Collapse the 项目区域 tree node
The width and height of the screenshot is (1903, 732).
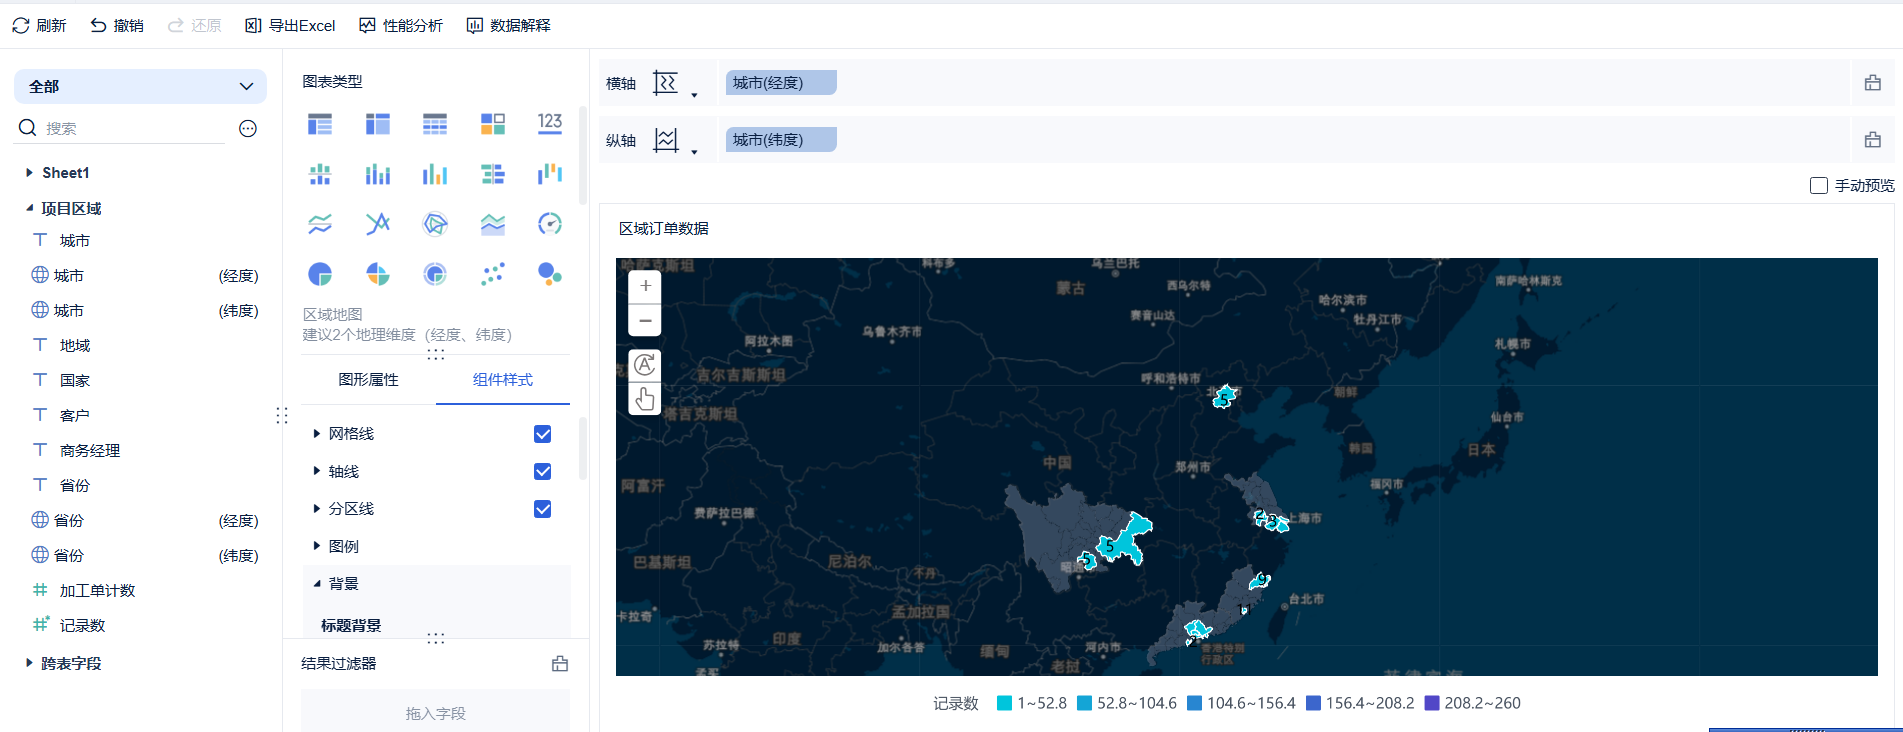pos(29,208)
